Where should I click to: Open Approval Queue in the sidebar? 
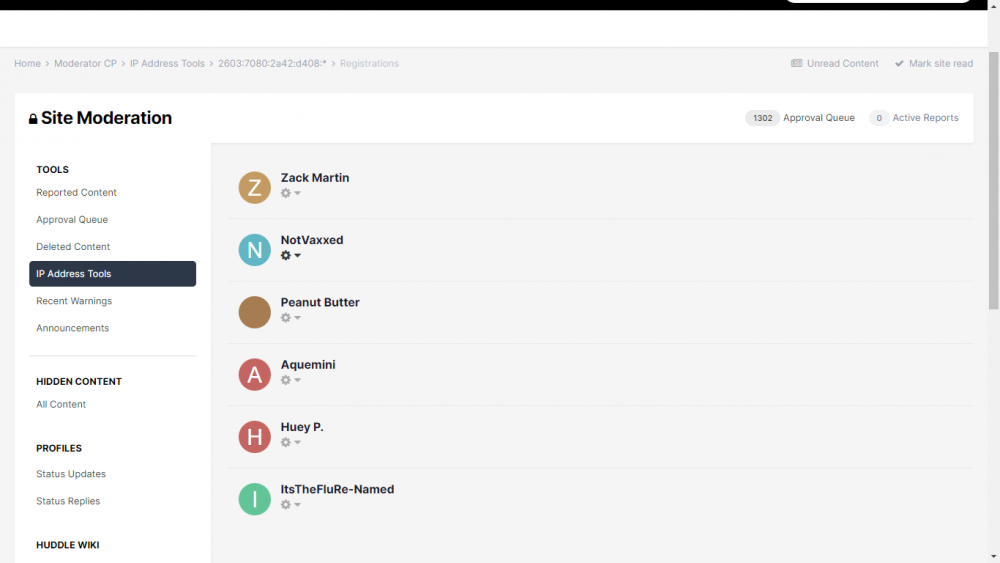point(72,220)
